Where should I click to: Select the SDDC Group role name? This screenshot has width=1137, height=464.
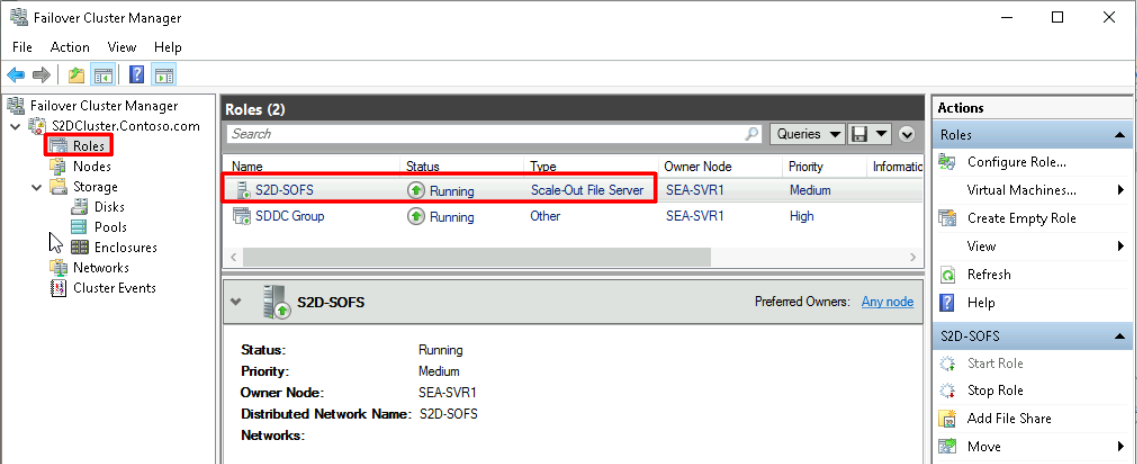coord(289,216)
